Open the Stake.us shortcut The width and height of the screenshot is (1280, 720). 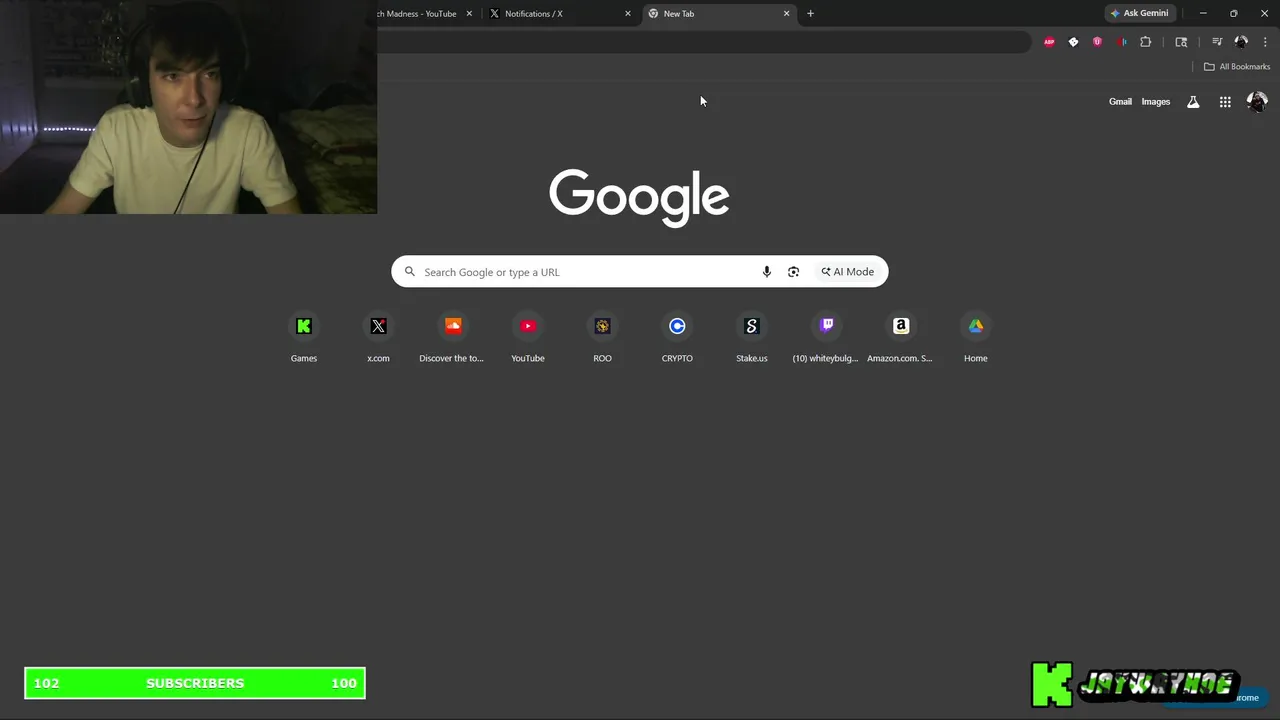point(752,337)
